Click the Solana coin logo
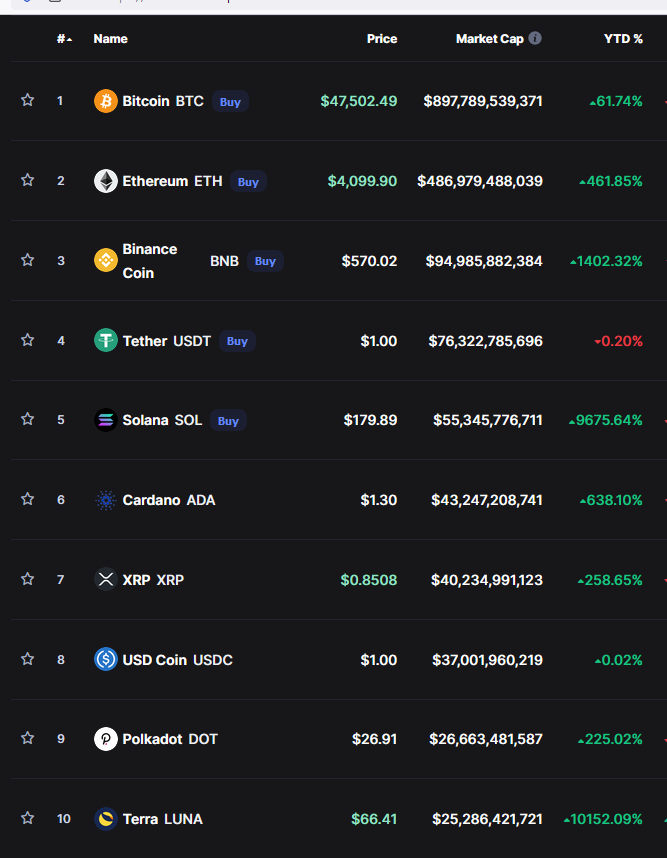This screenshot has height=858, width=667. click(x=106, y=420)
